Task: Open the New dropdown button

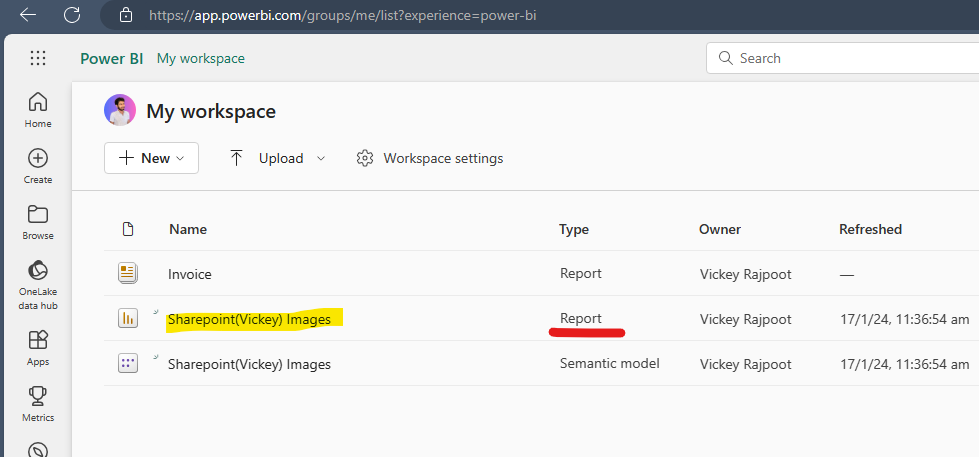Action: click(x=151, y=158)
